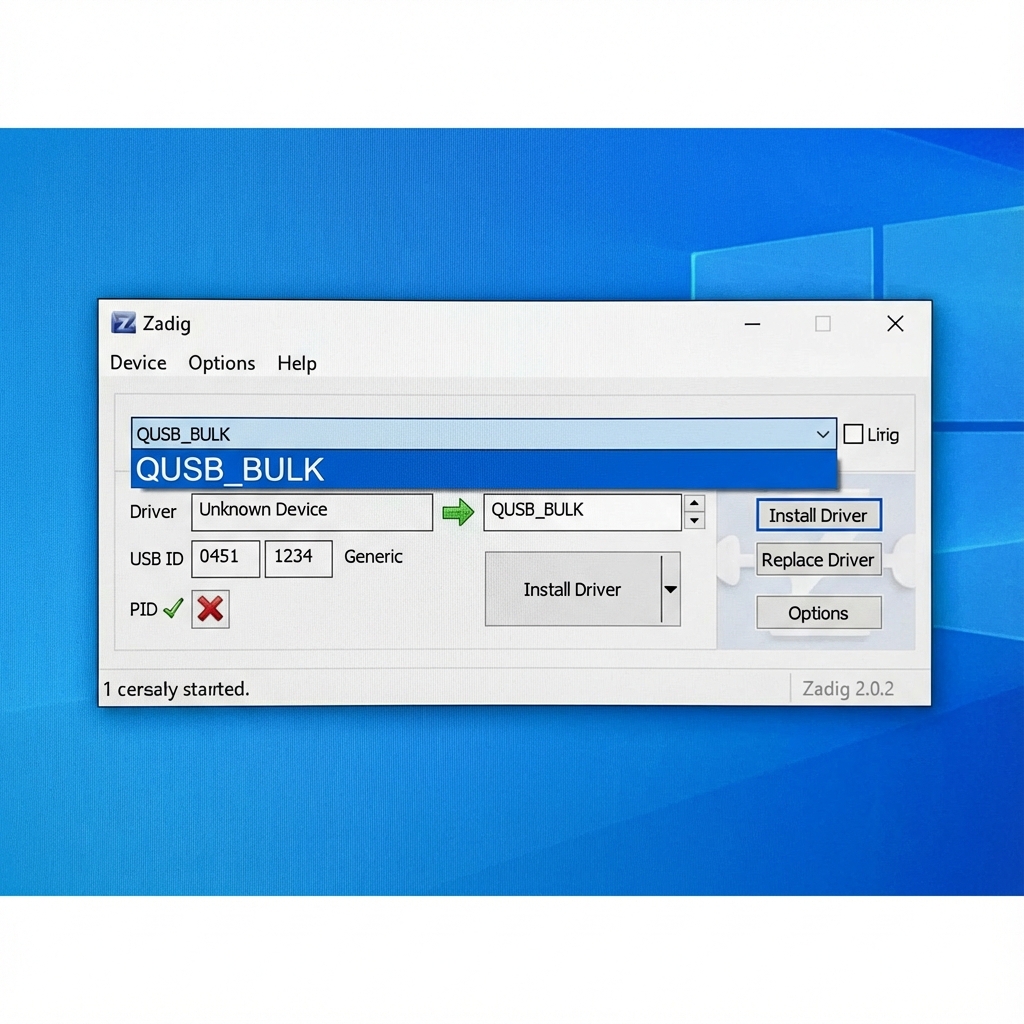Click the Zadig app icon in title bar
1024x1024 pixels.
(123, 323)
